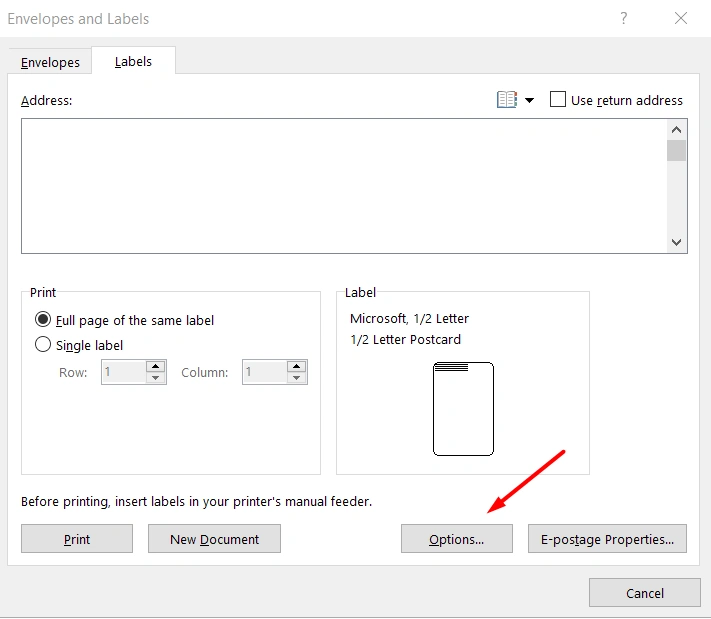Screen dimensions: 711x619
Task: Click inside the Address text box
Action: coord(340,185)
